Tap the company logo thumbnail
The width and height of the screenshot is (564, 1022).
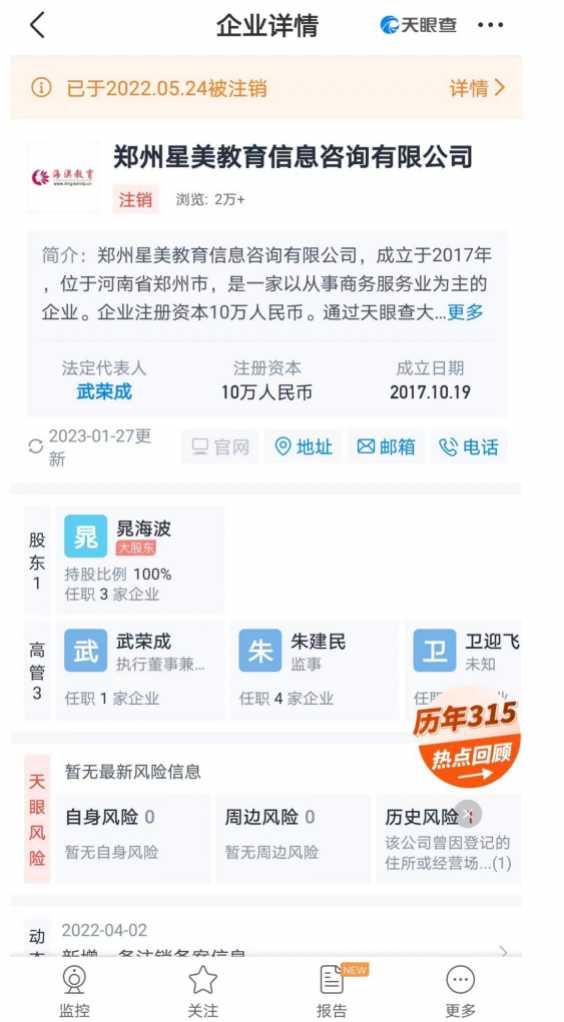click(63, 177)
